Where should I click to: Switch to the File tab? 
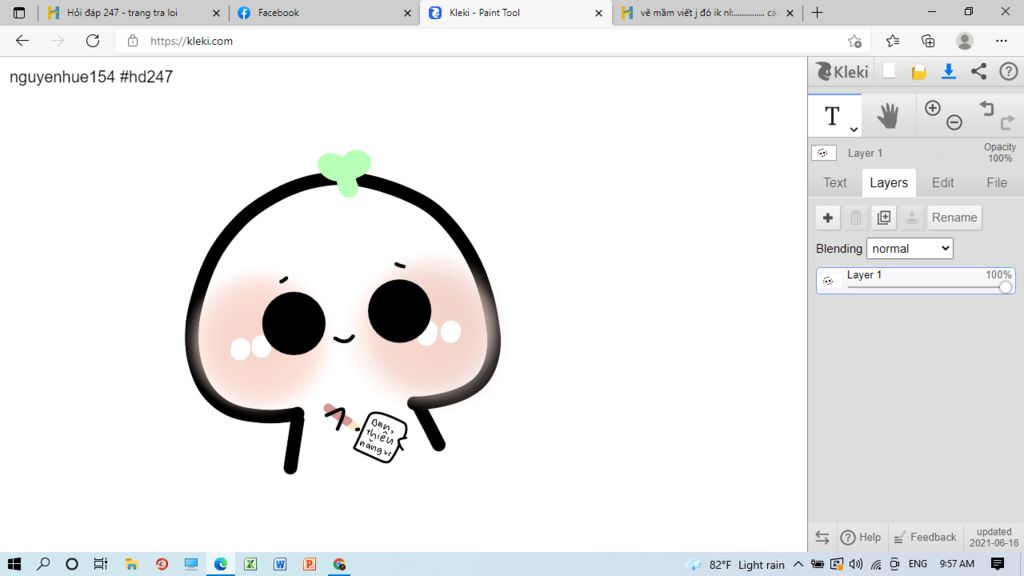(996, 183)
